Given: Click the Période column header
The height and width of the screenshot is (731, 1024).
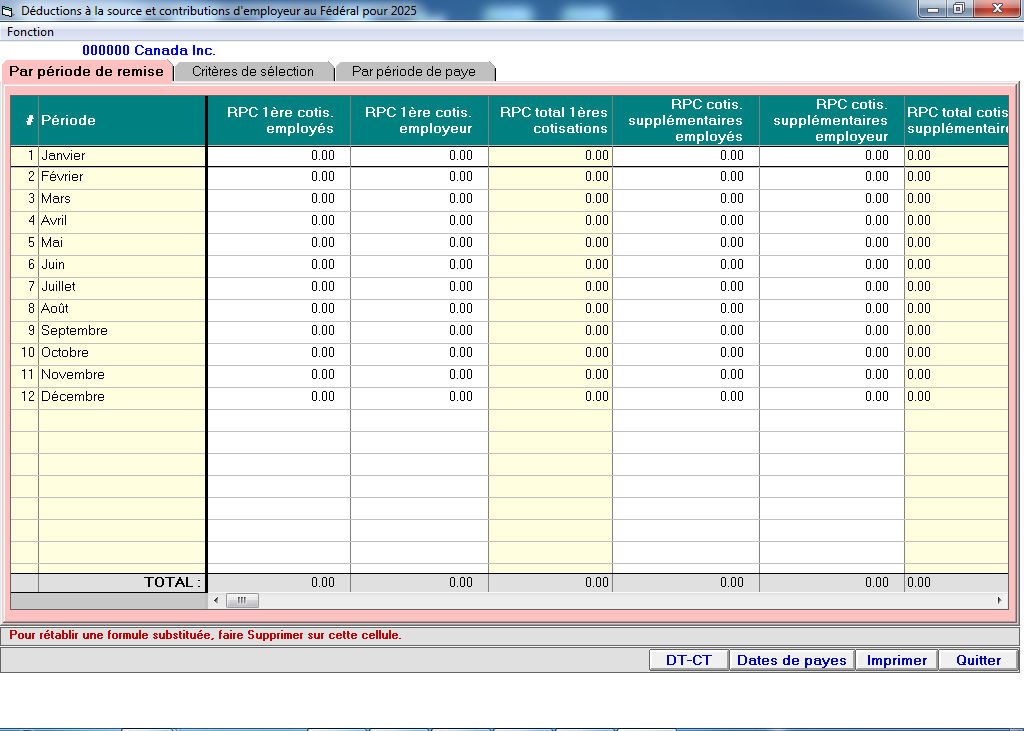Looking at the screenshot, I should pyautogui.click(x=122, y=120).
